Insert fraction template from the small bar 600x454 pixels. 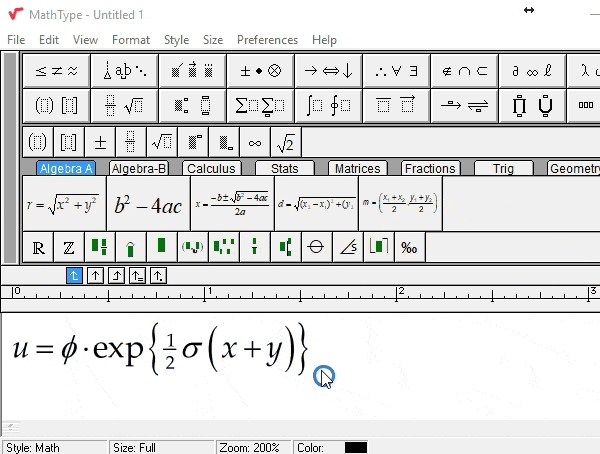pos(131,142)
